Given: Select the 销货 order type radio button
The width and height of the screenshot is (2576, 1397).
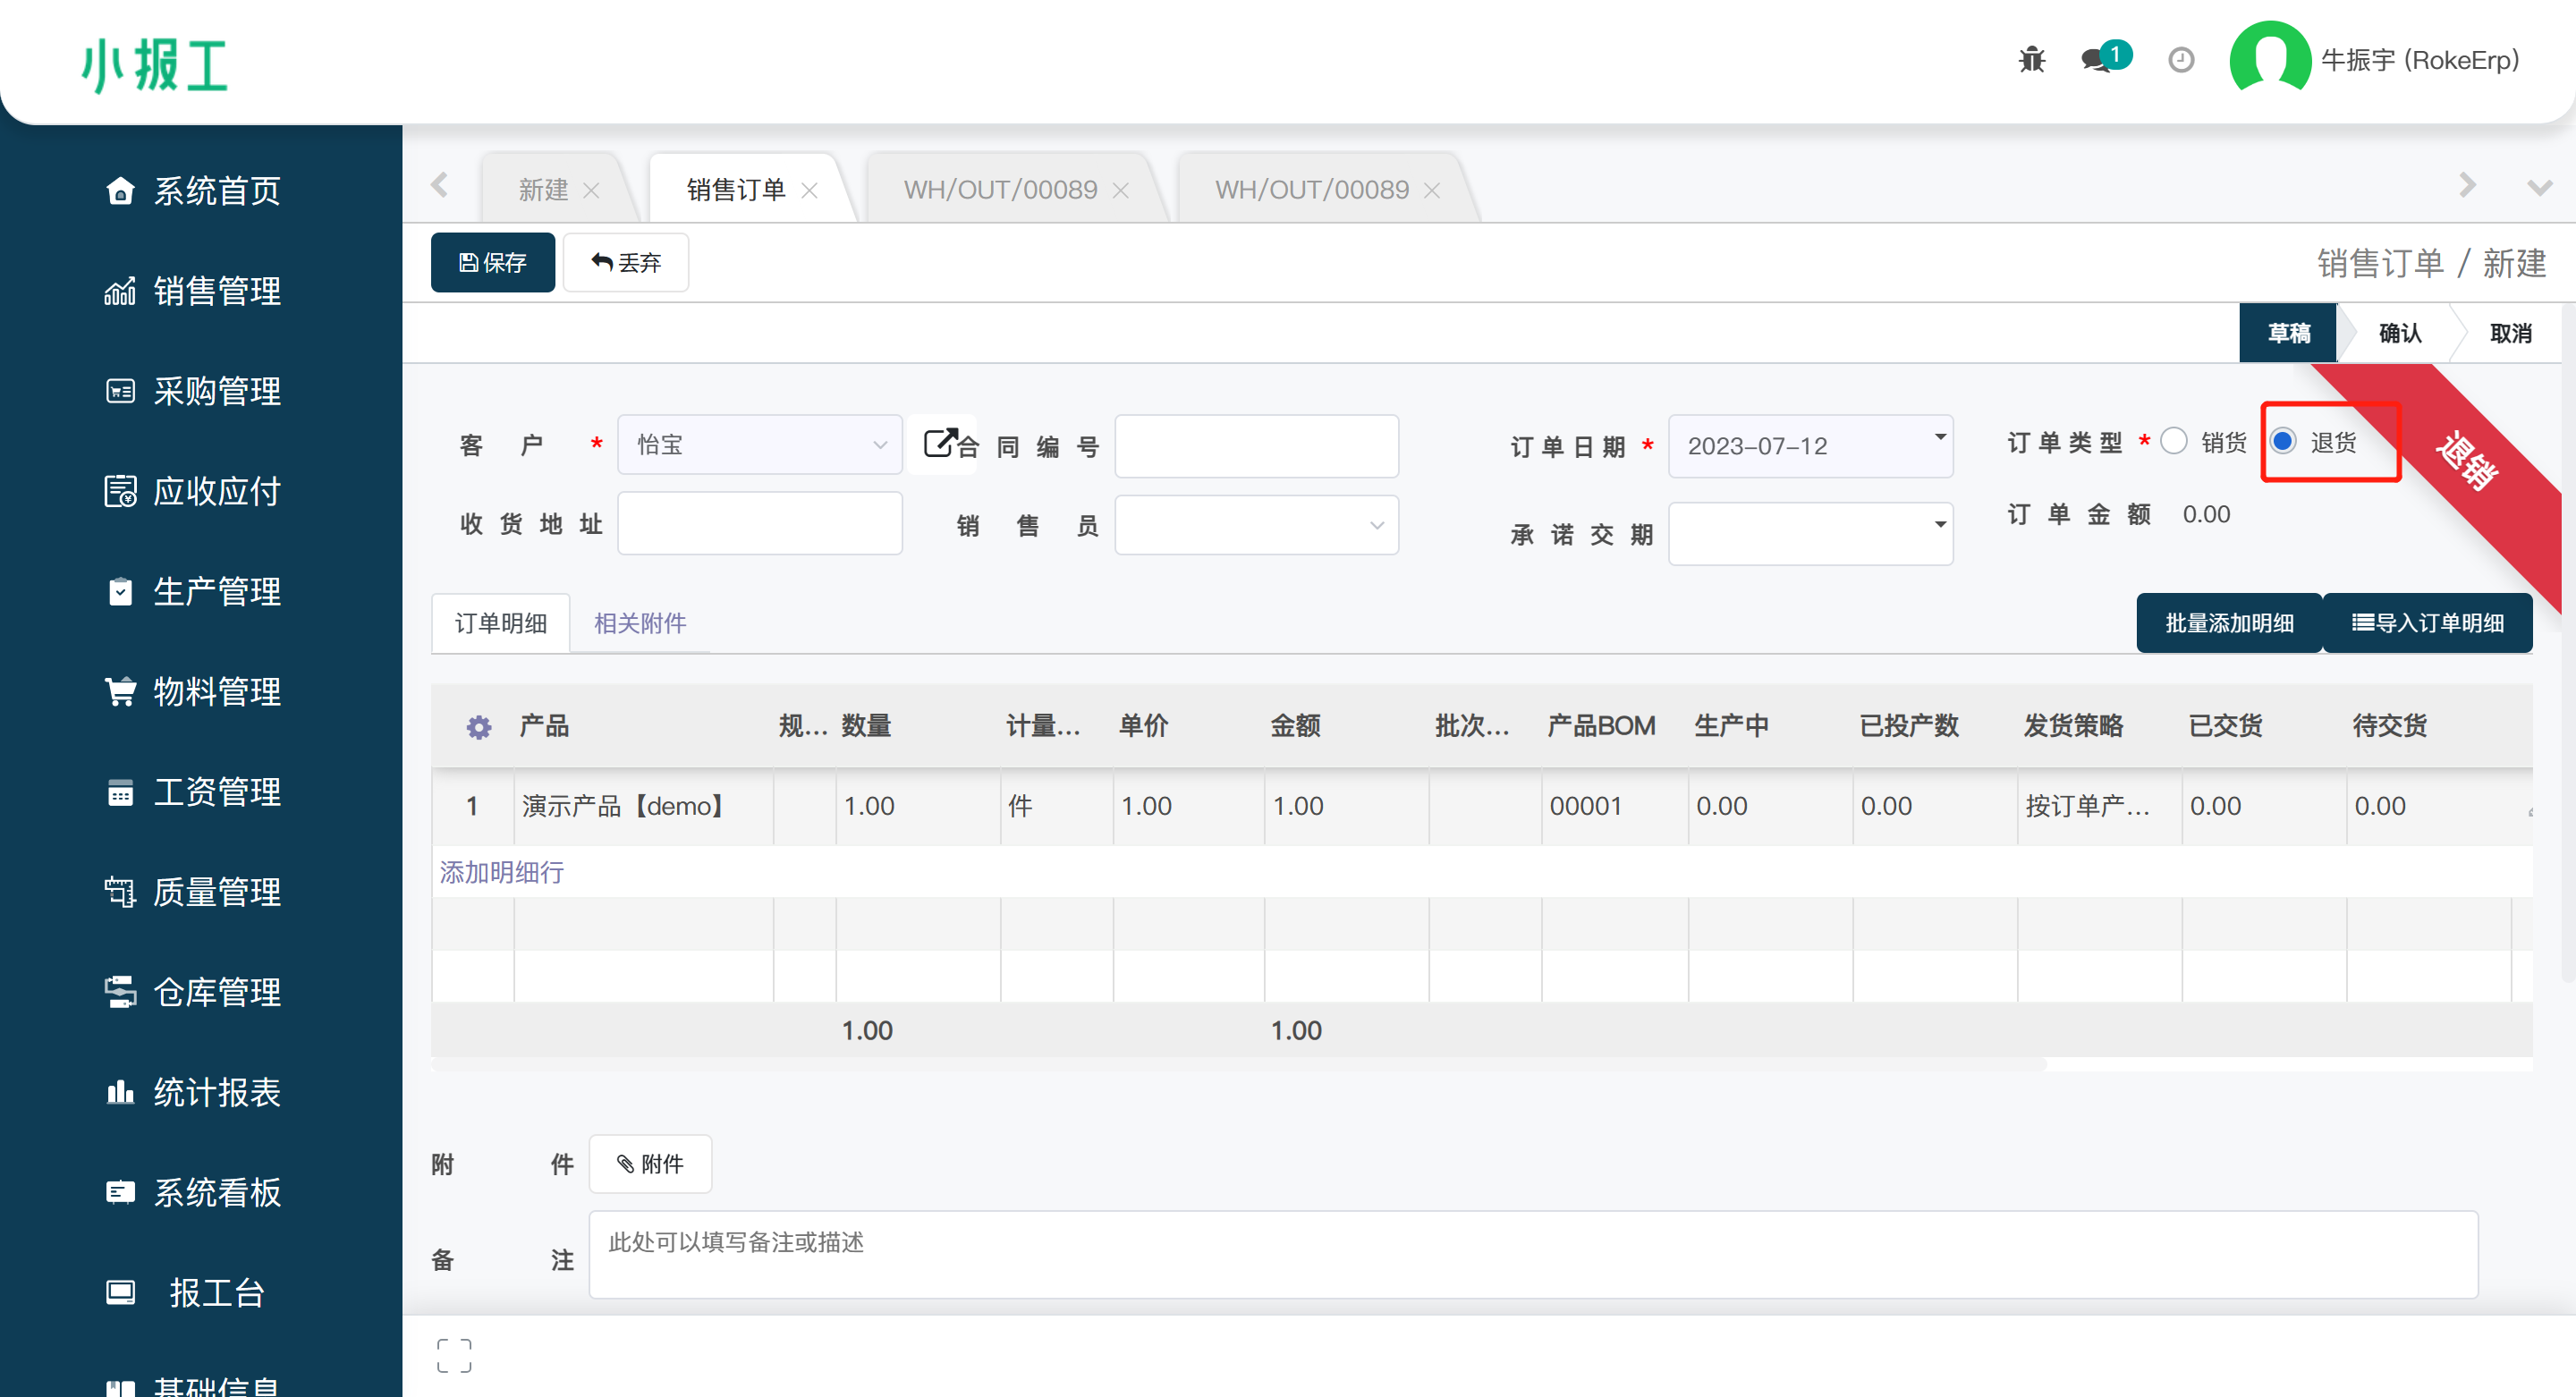Looking at the screenshot, I should click(x=2174, y=441).
